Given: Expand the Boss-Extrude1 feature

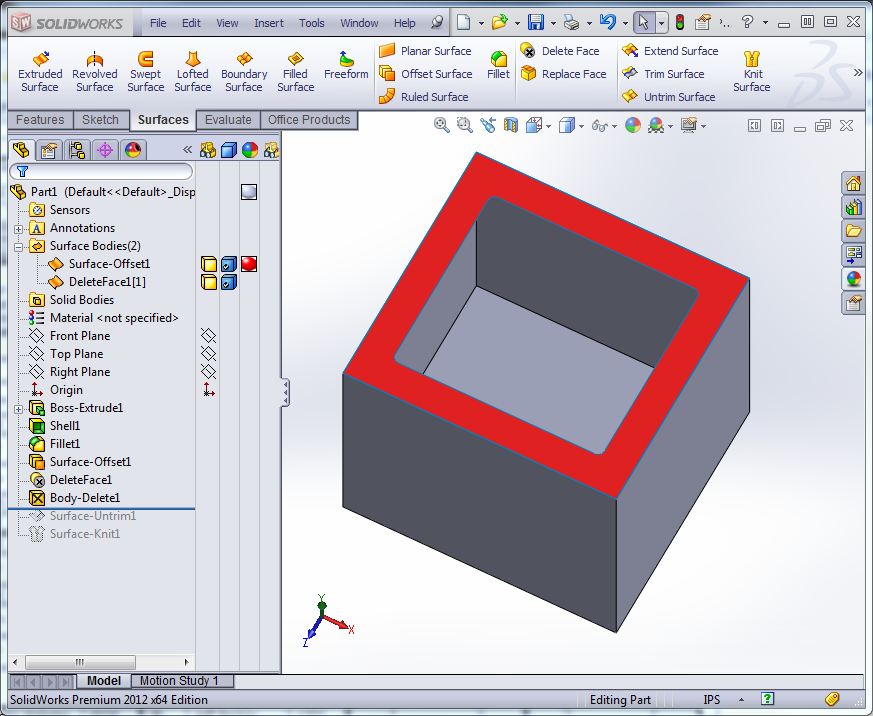Looking at the screenshot, I should pyautogui.click(x=18, y=408).
